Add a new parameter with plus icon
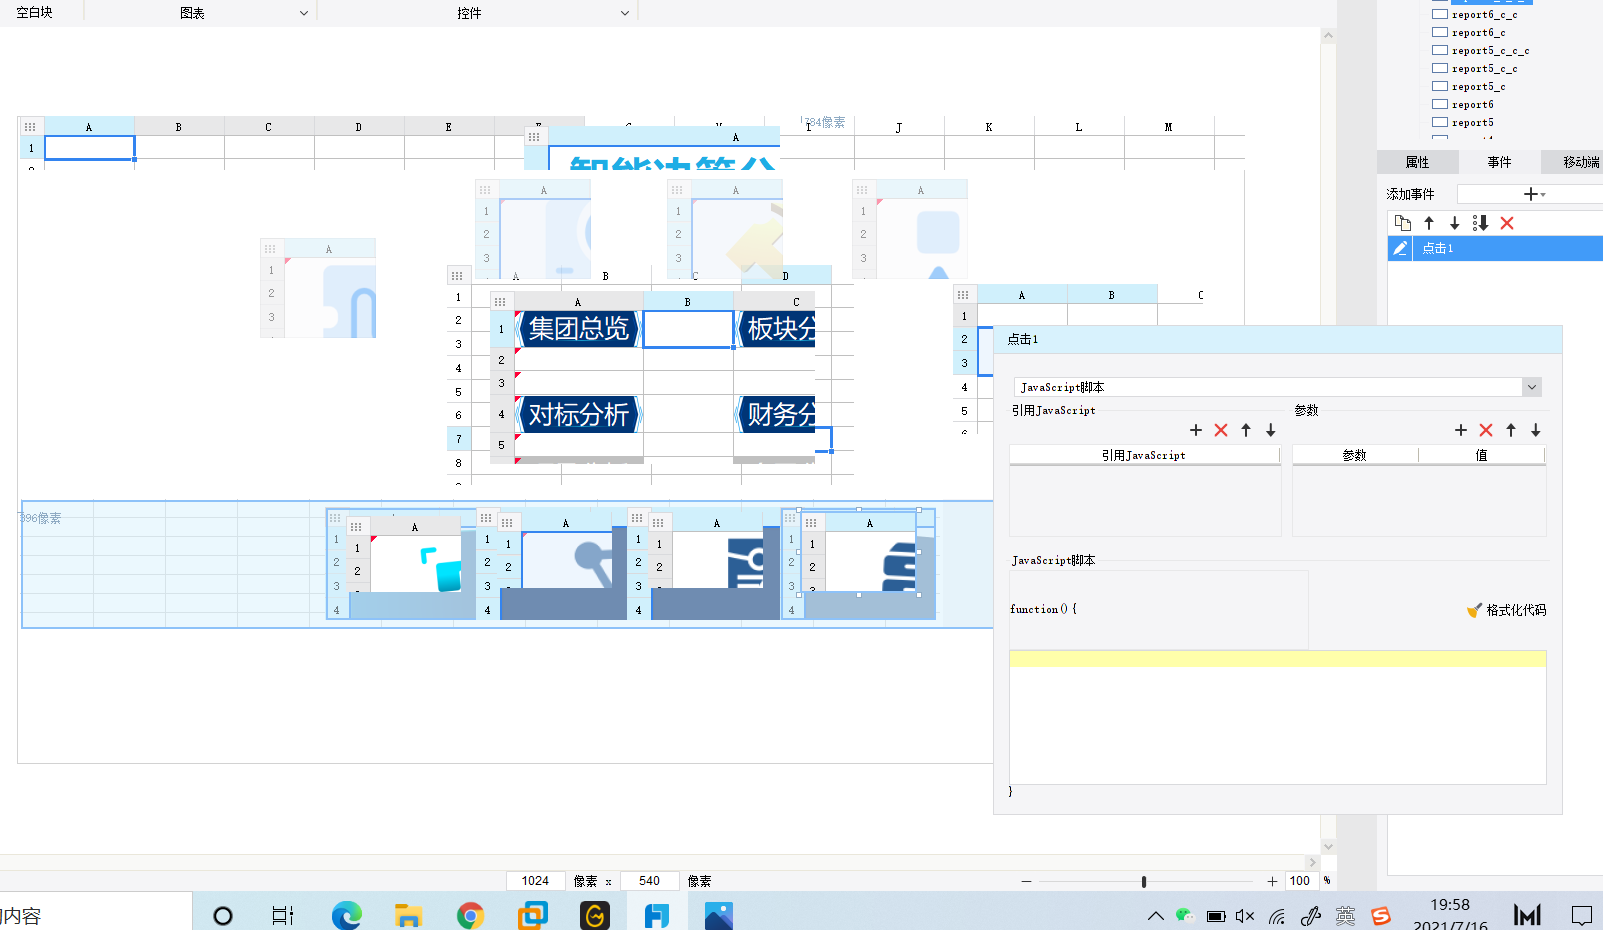The width and height of the screenshot is (1603, 930). [x=1461, y=430]
